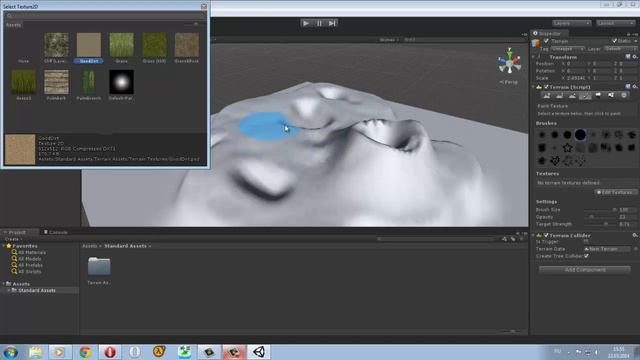Collapse the Transform component
Viewport: 640px width, 360px height.
[x=534, y=57]
